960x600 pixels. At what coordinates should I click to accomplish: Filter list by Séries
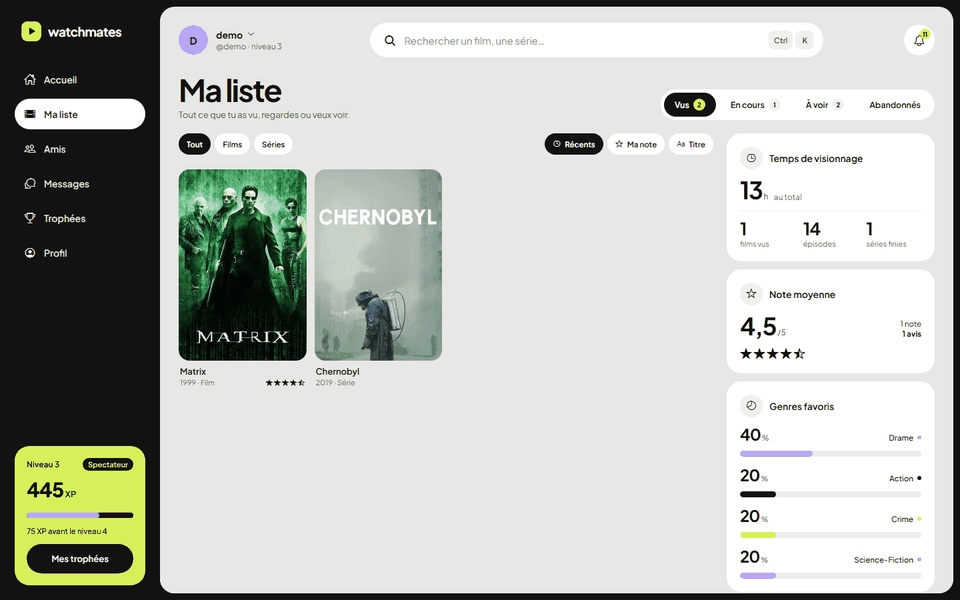pos(273,144)
